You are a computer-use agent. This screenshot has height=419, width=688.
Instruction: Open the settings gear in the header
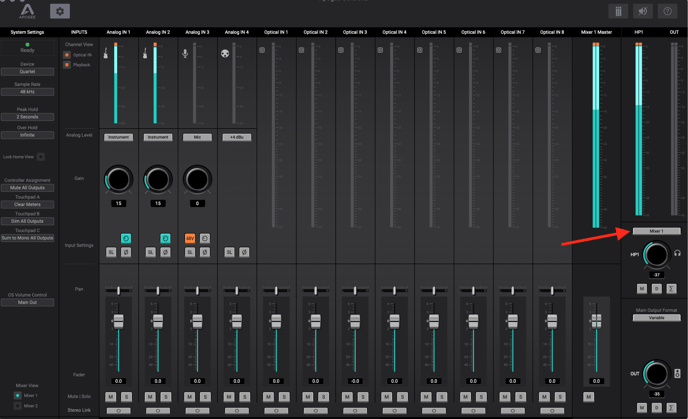60,11
